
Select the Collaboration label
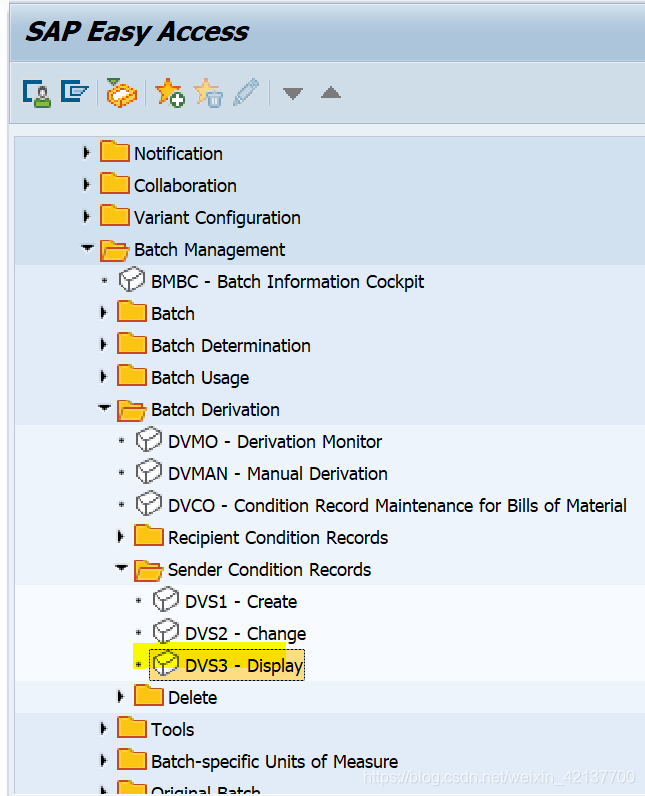(x=185, y=186)
